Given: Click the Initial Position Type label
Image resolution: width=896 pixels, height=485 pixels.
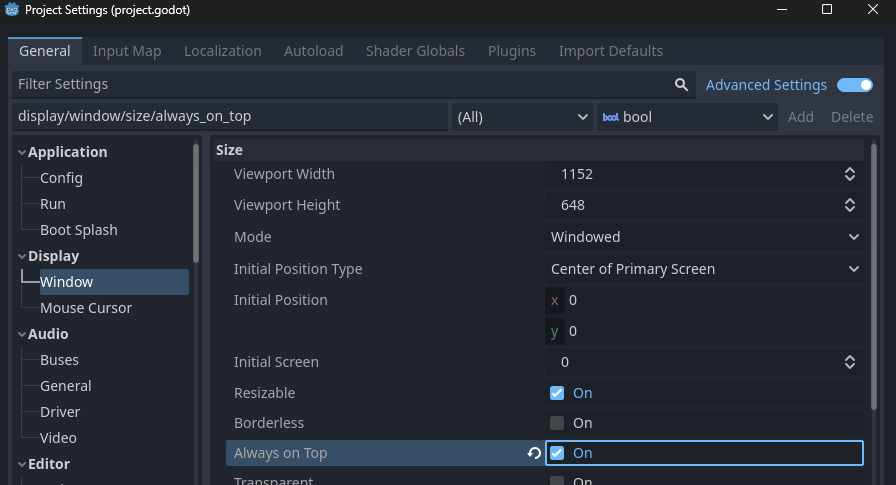Looking at the screenshot, I should coord(298,269).
